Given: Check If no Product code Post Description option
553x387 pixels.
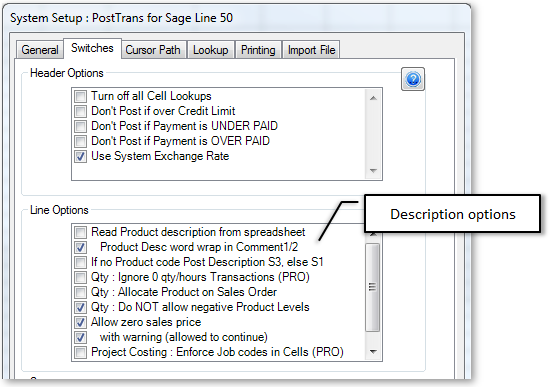Looking at the screenshot, I should coord(80,262).
